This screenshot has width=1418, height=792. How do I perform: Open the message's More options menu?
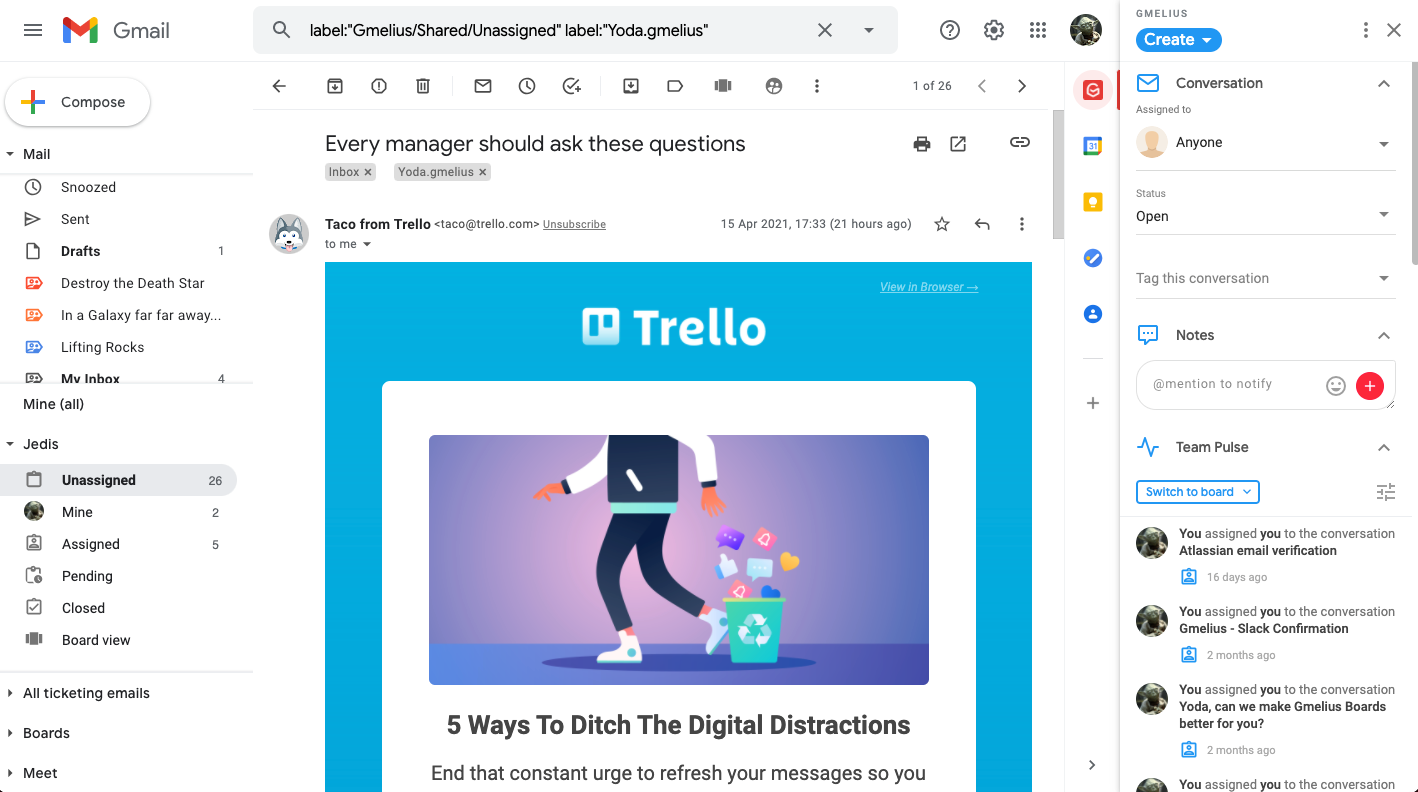point(1022,224)
